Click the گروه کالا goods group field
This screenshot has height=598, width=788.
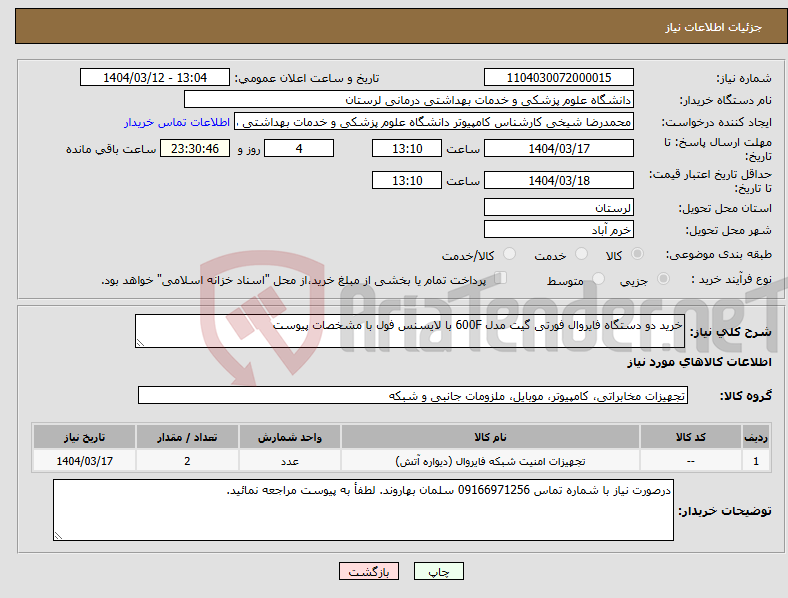coord(413,395)
